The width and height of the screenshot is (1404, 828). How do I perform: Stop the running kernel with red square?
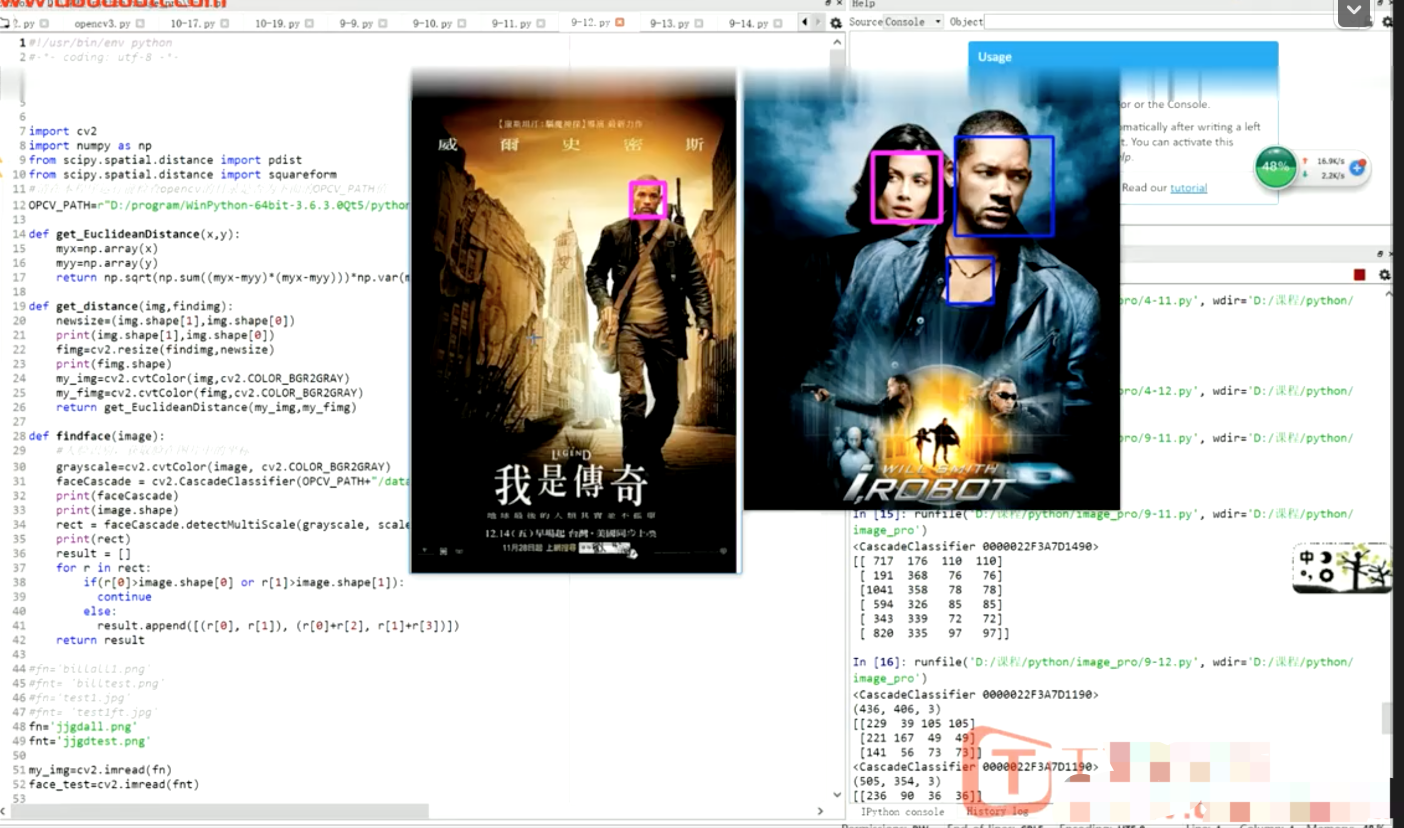click(x=1359, y=275)
